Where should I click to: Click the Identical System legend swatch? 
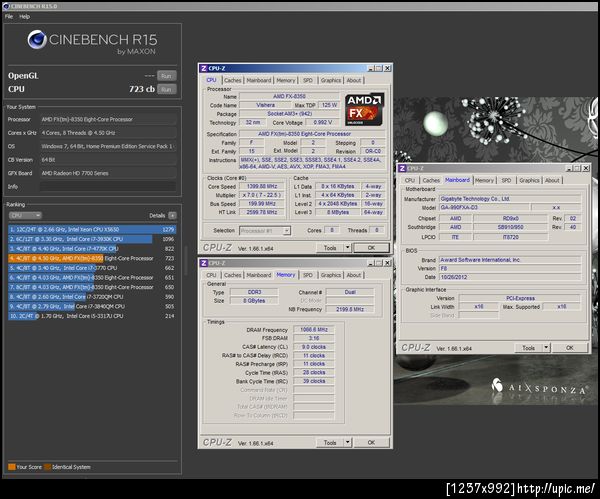(47, 467)
